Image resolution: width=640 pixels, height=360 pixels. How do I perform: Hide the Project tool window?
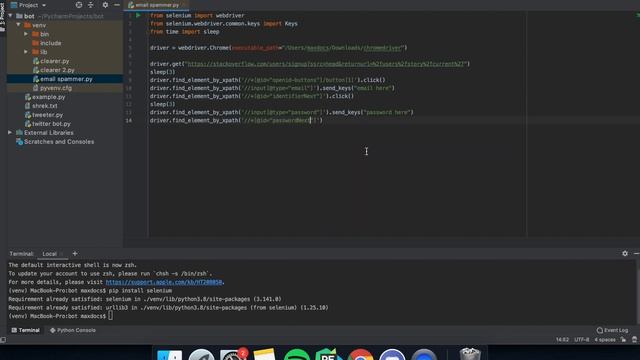[x=117, y=5]
